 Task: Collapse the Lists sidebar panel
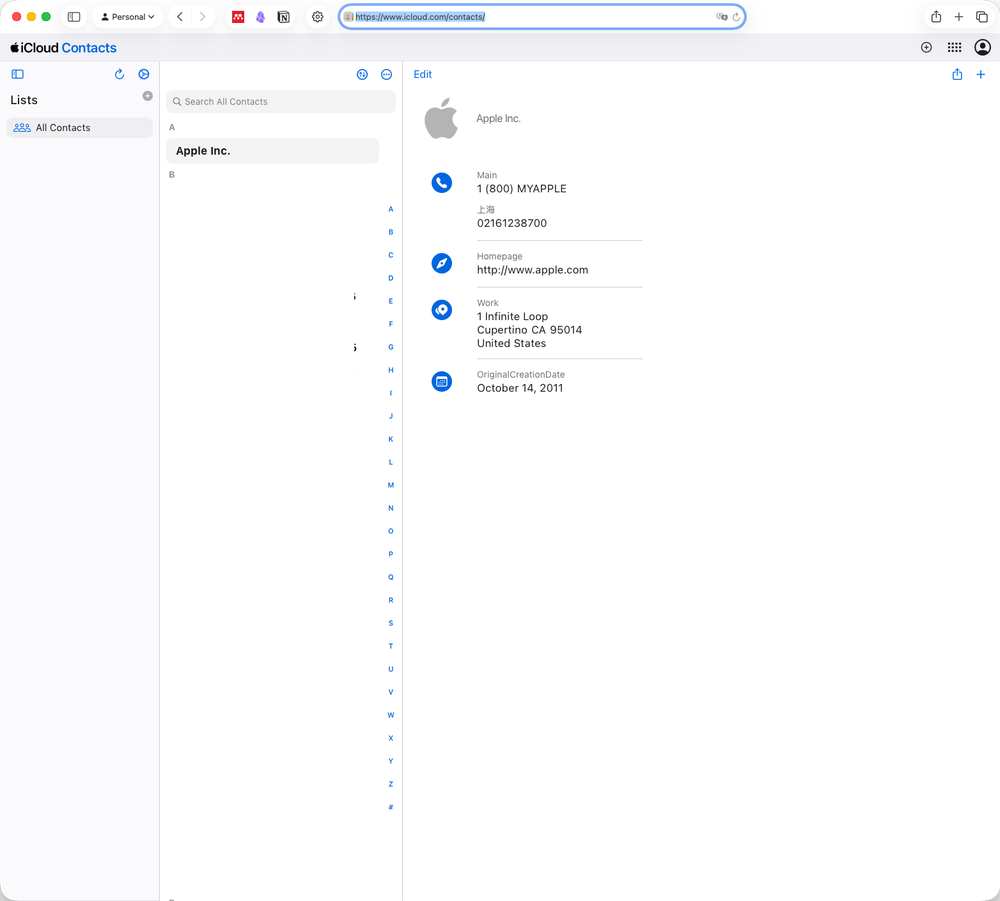tap(18, 75)
